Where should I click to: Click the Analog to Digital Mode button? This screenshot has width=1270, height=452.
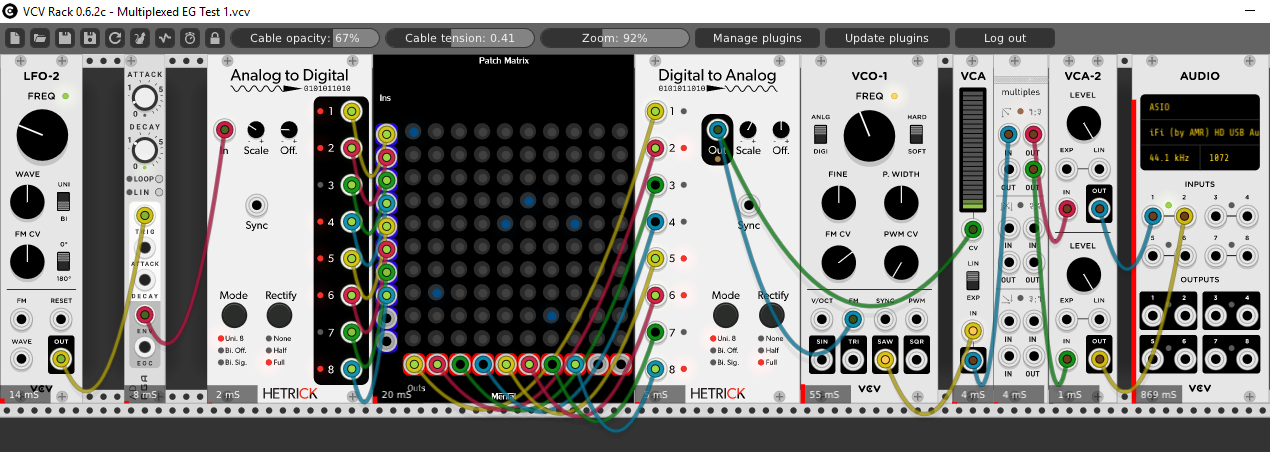[x=234, y=315]
